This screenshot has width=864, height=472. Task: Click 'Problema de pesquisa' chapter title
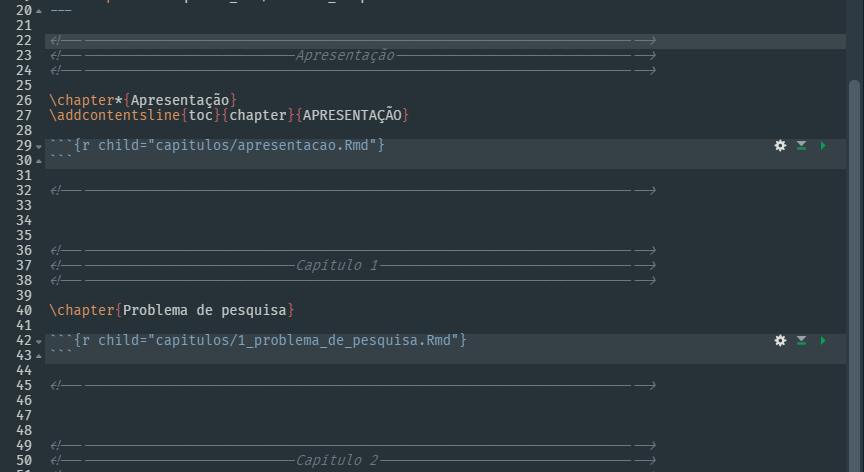[x=204, y=310]
